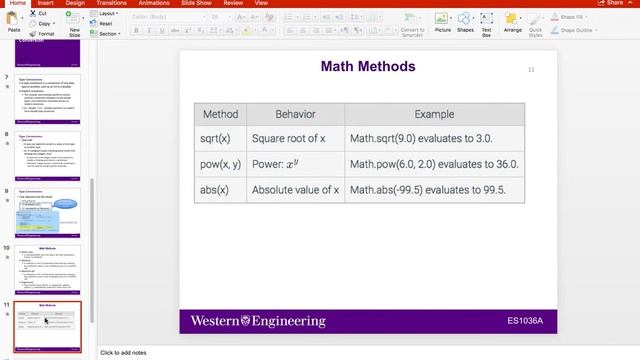Toggle Subscript formatting
This screenshot has width=640, height=360.
pos(200,30)
